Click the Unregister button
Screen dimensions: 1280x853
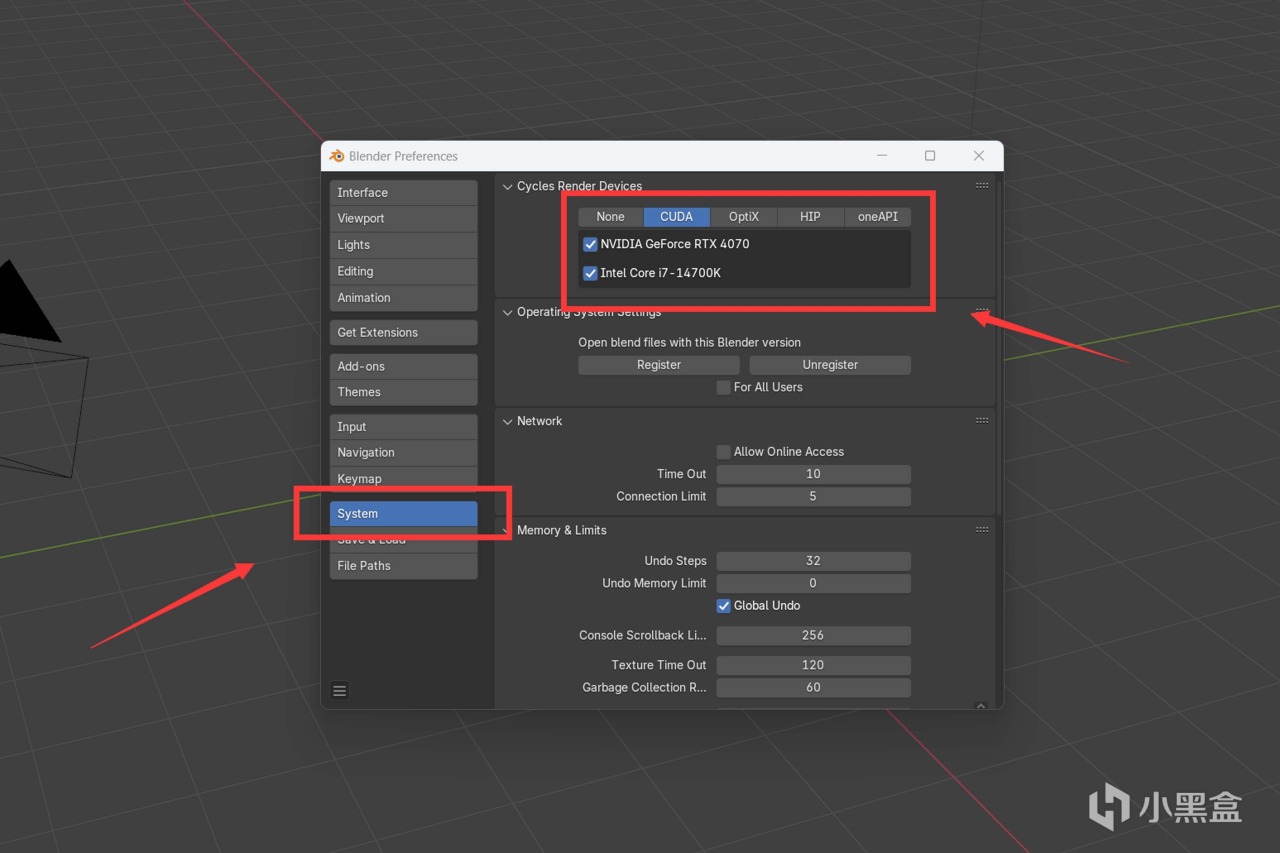[830, 365]
